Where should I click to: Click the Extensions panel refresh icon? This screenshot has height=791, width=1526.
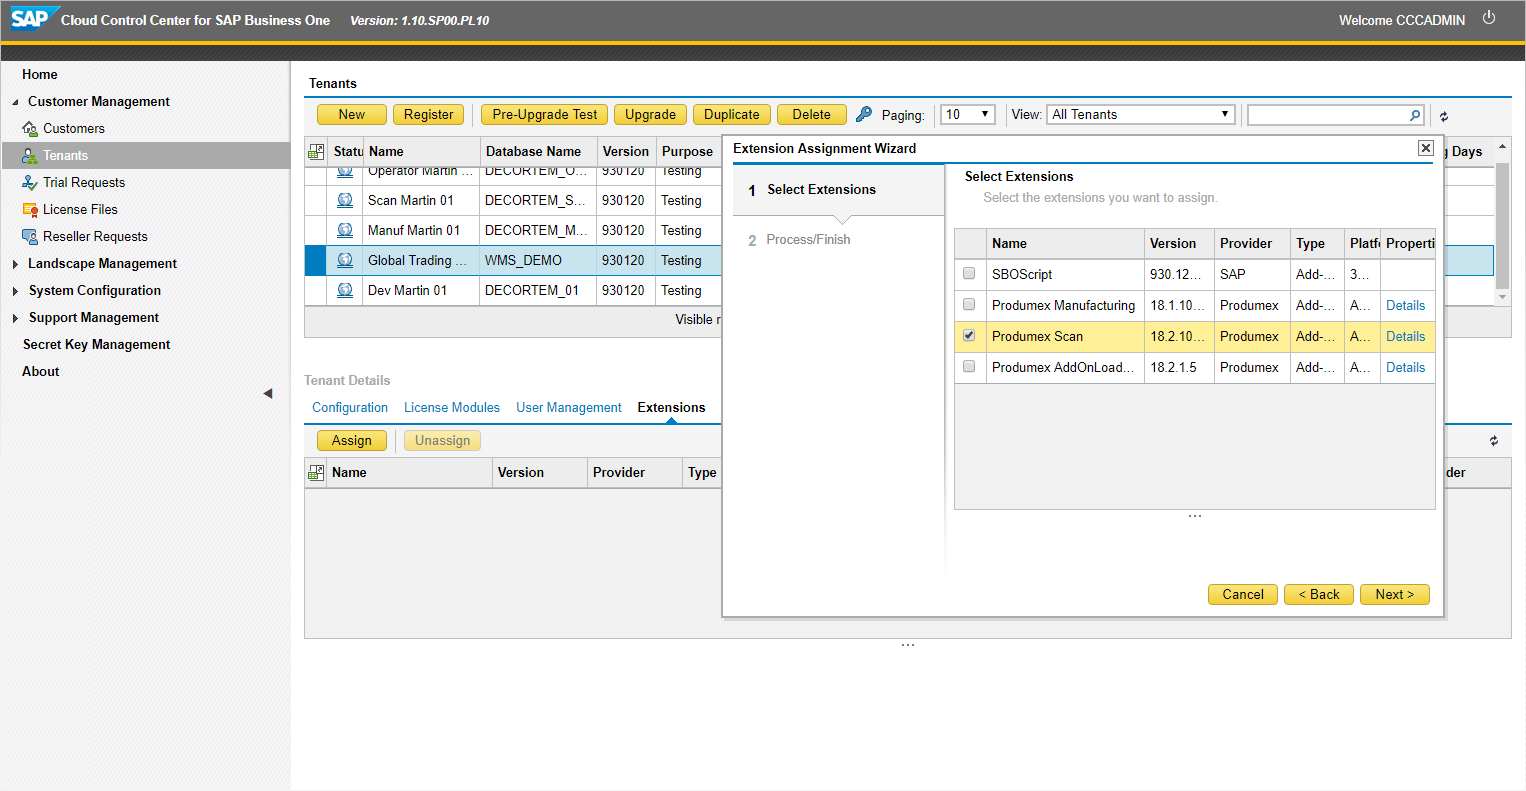click(1493, 441)
